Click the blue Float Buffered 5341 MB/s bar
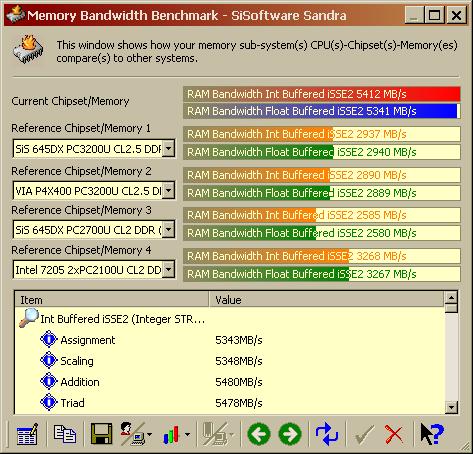The image size is (473, 454). (322, 111)
